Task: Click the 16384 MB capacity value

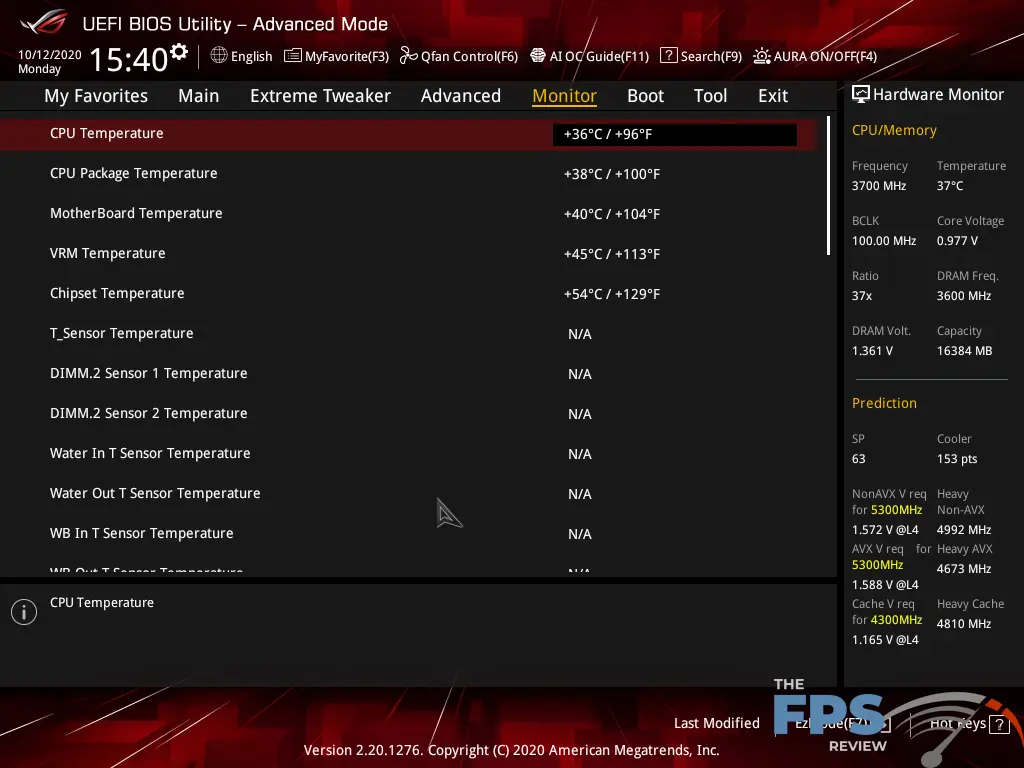Action: 965,351
